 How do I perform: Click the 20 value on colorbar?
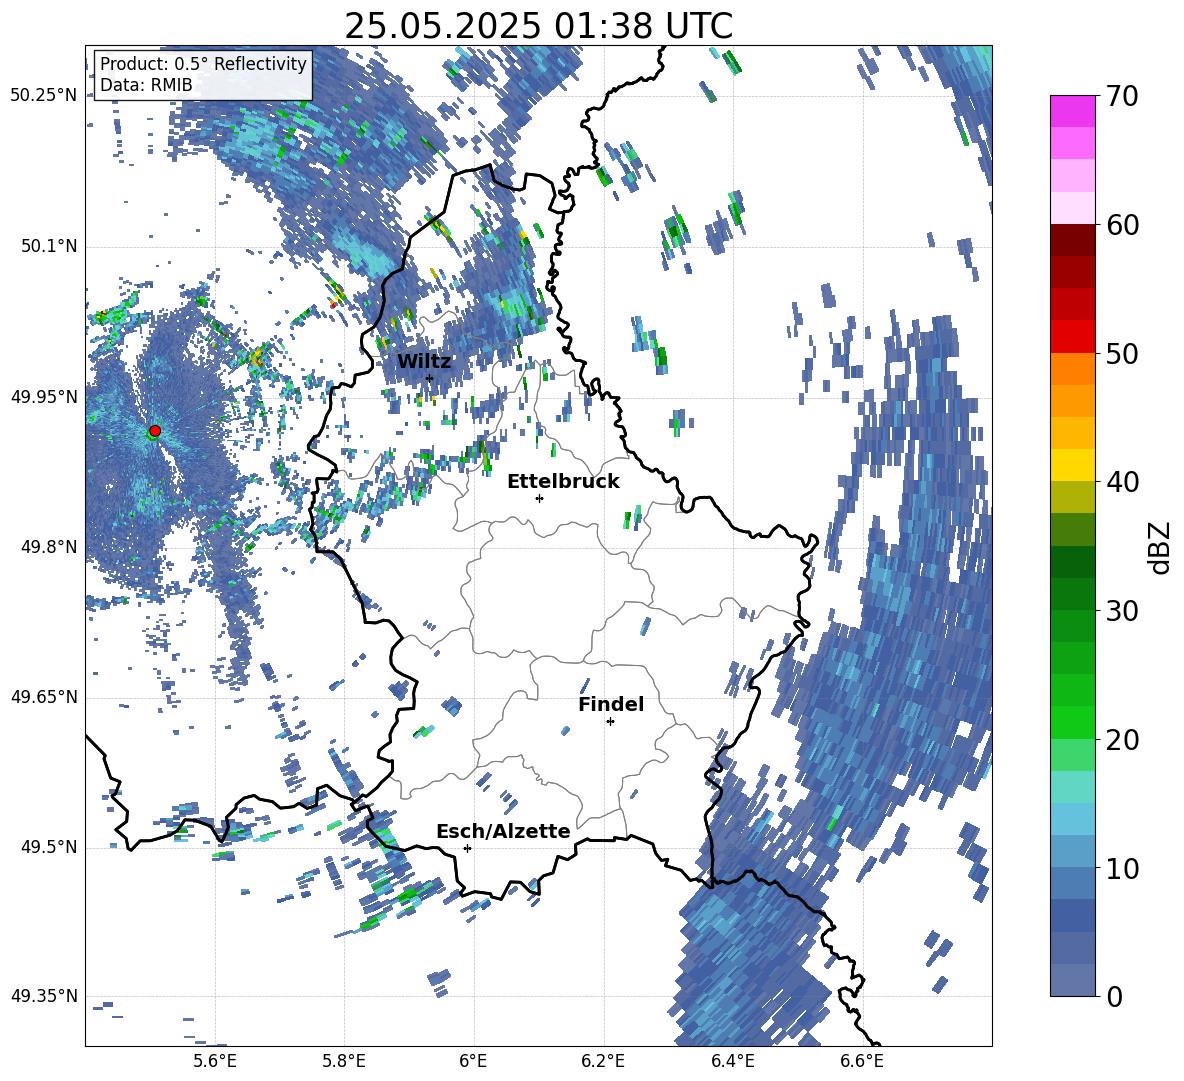[x=1122, y=739]
